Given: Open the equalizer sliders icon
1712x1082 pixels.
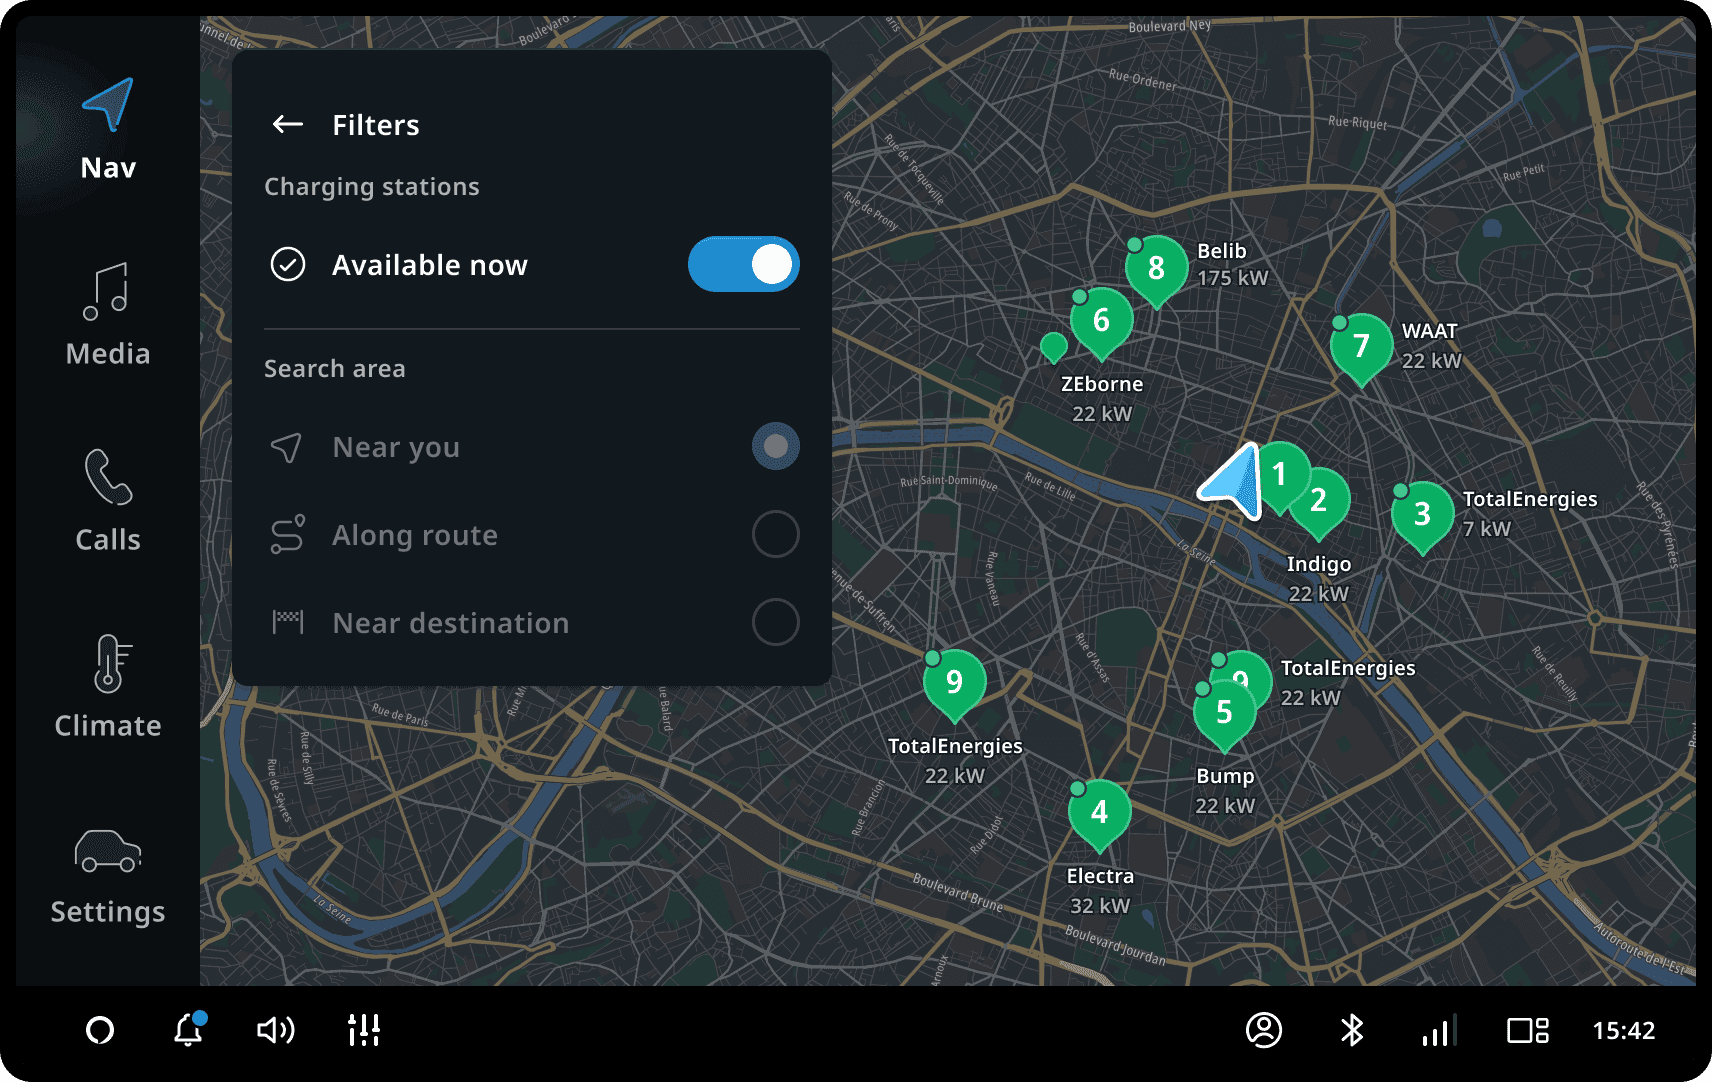Looking at the screenshot, I should click(363, 1030).
